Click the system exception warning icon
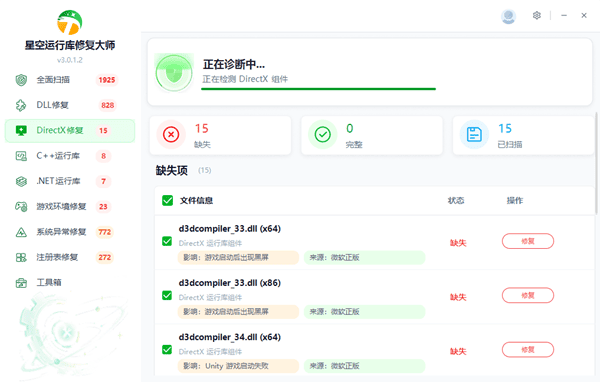 click(21, 232)
